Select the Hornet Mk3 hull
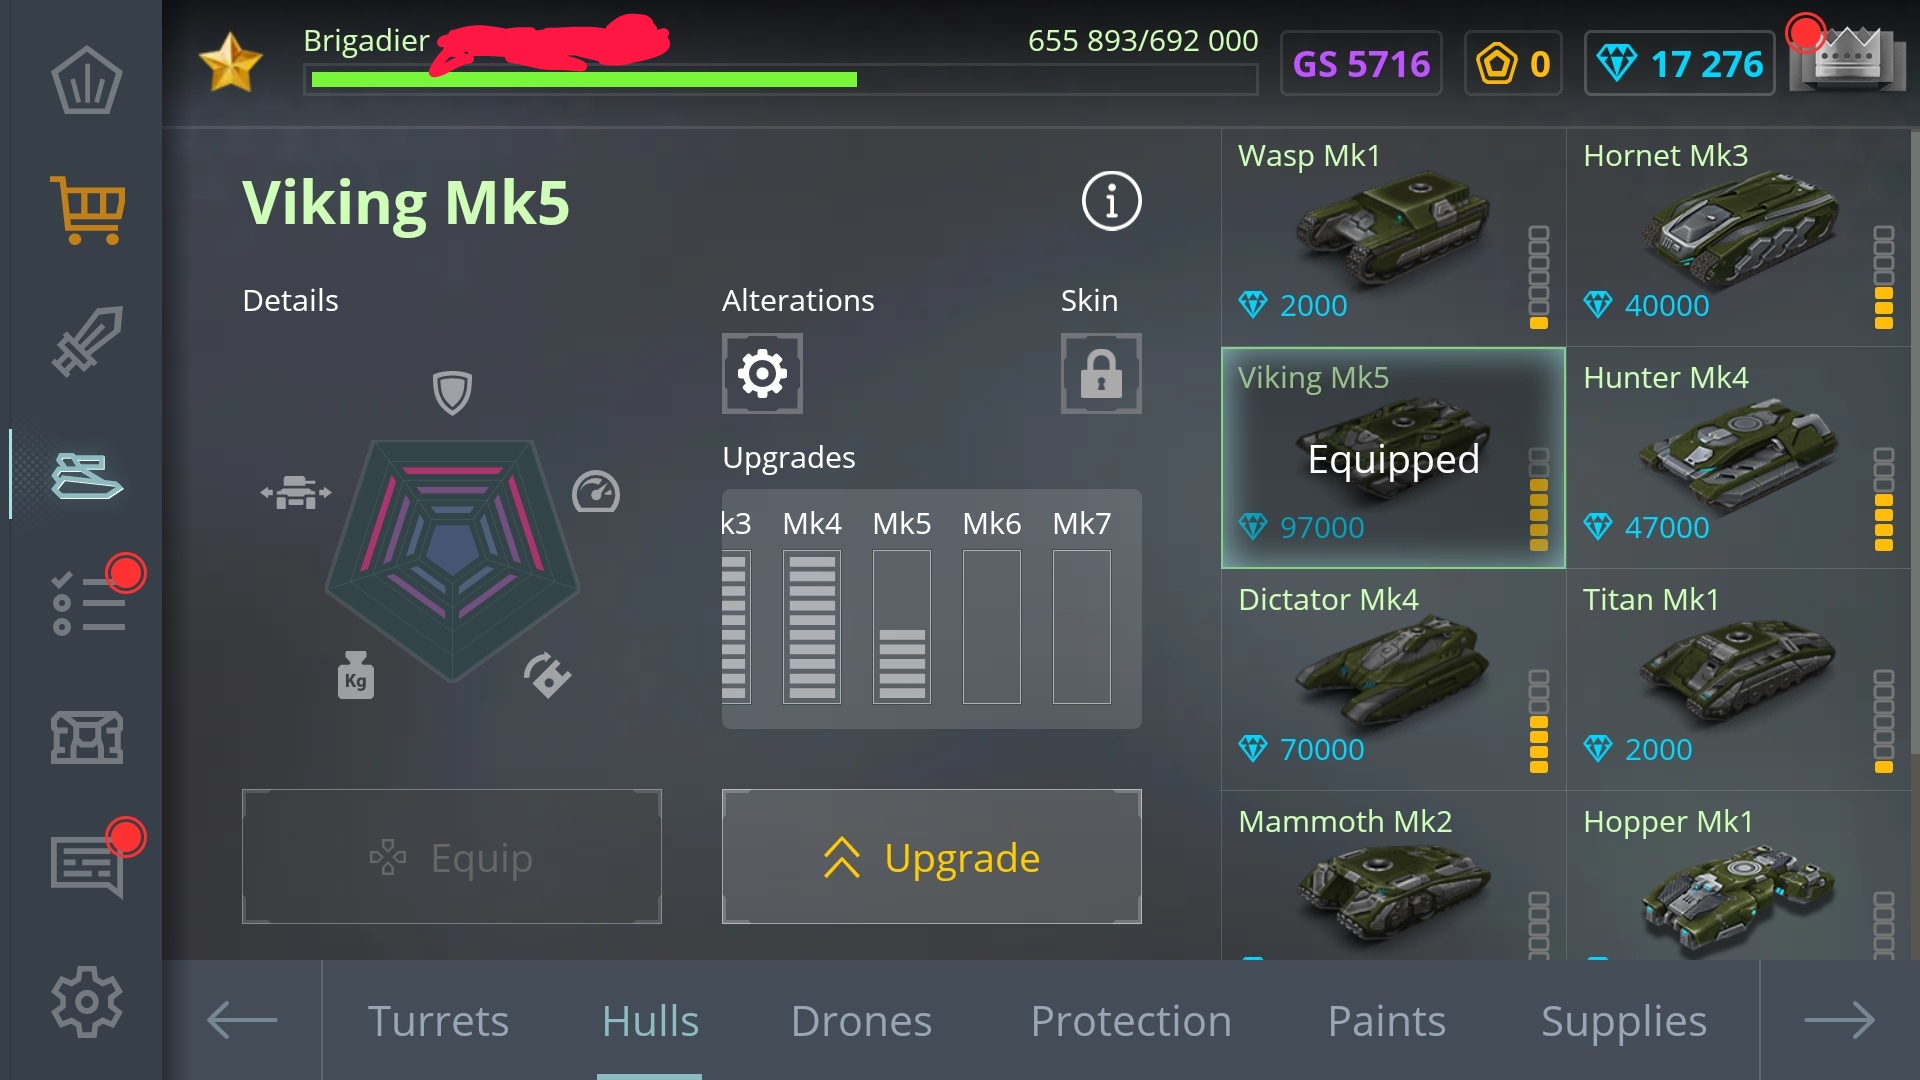 pos(1738,237)
